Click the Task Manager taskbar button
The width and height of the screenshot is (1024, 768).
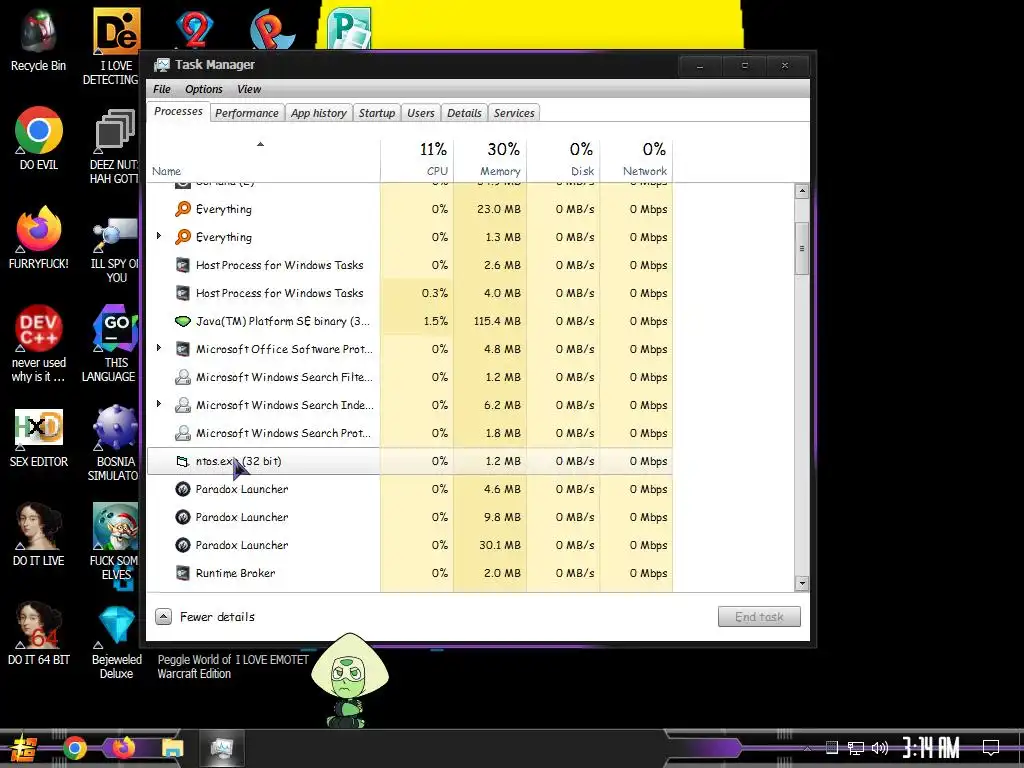(x=222, y=748)
